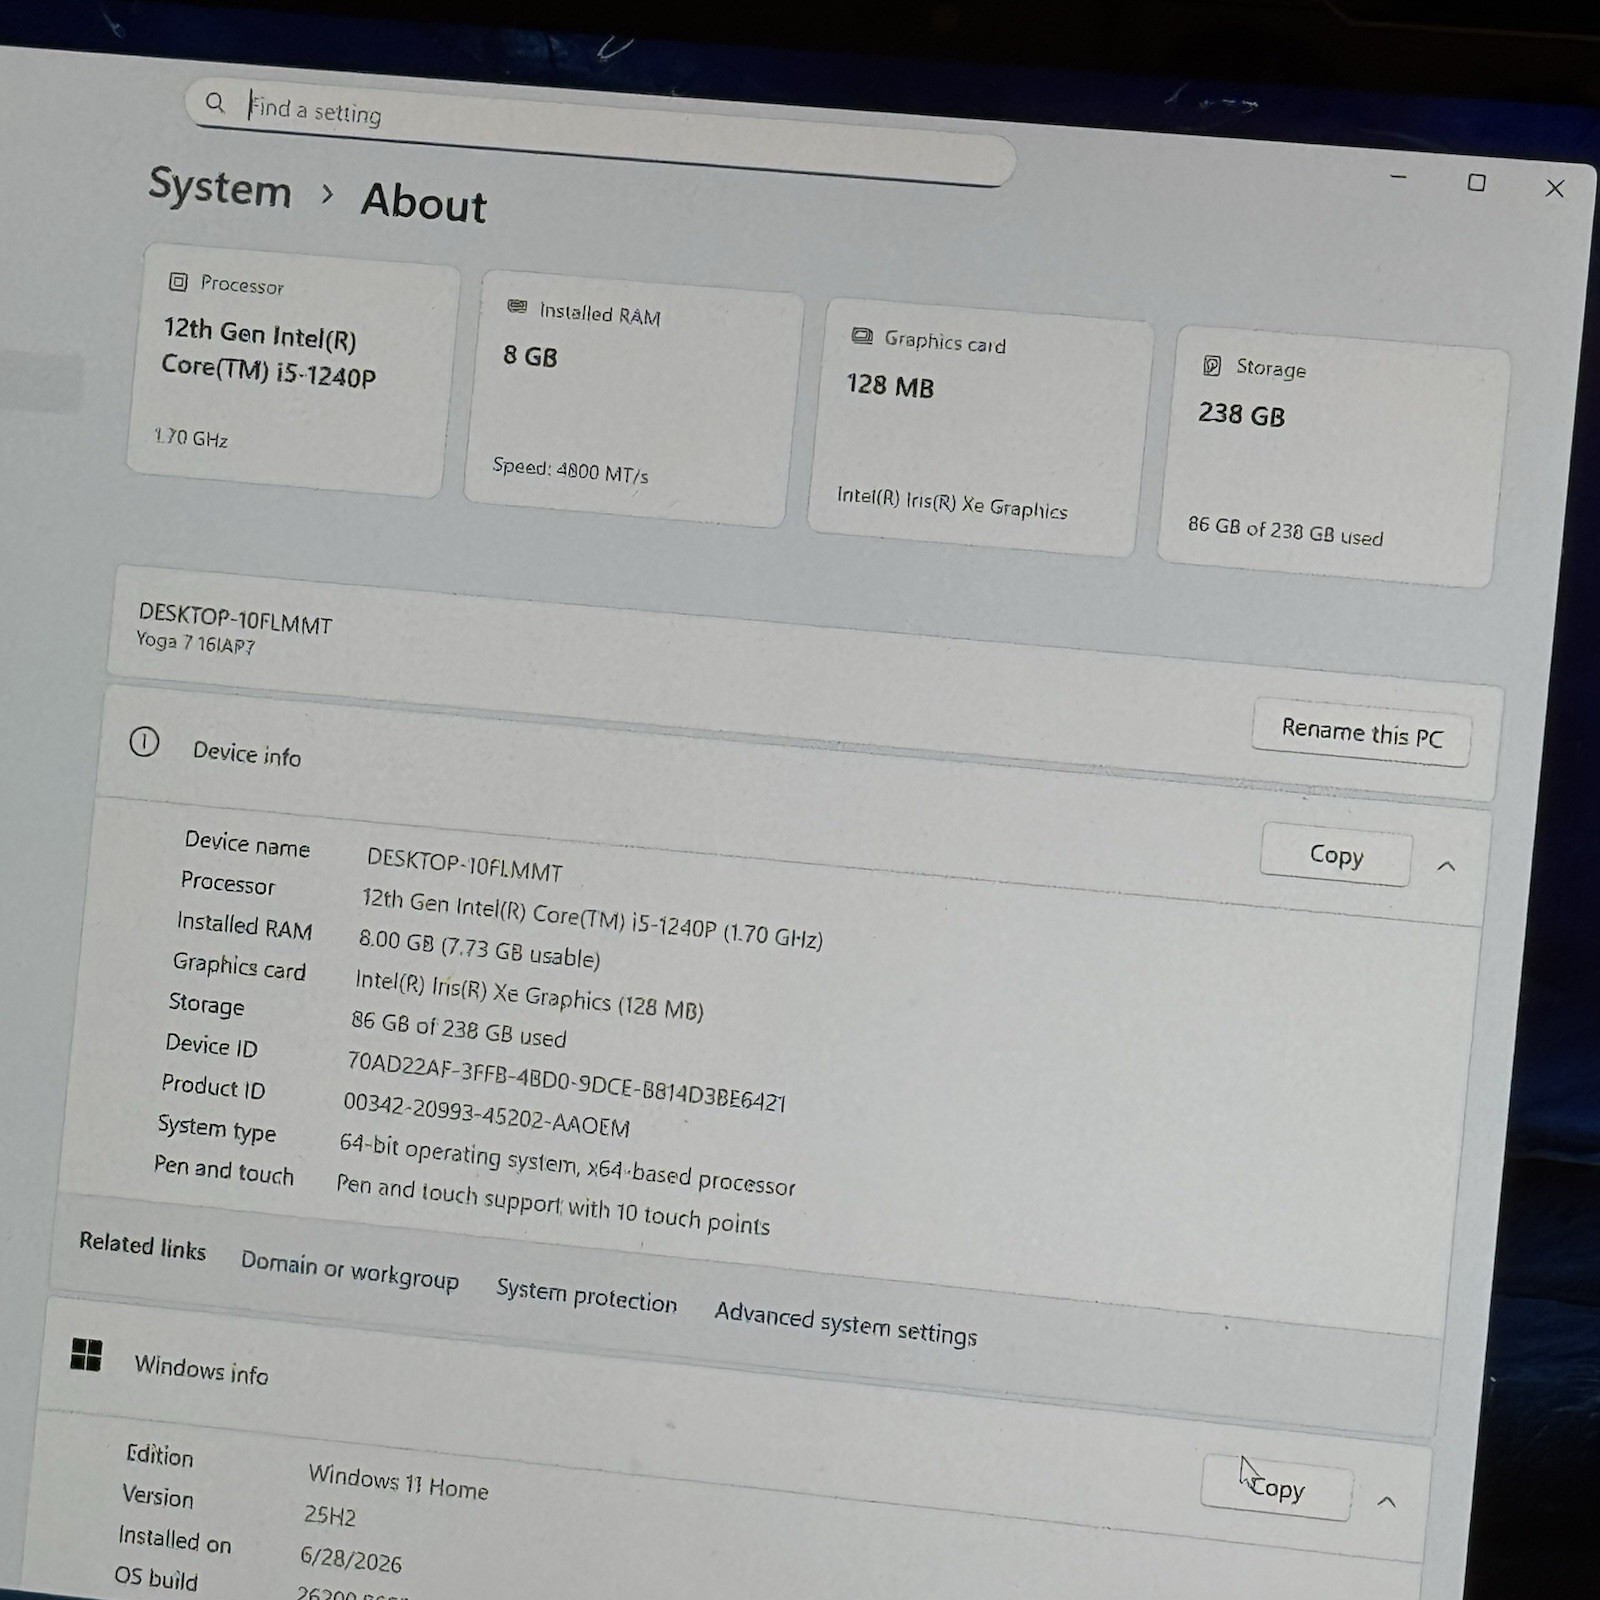Open the Domain or workgroup link
Image resolution: width=1600 pixels, height=1600 pixels.
point(349,1270)
